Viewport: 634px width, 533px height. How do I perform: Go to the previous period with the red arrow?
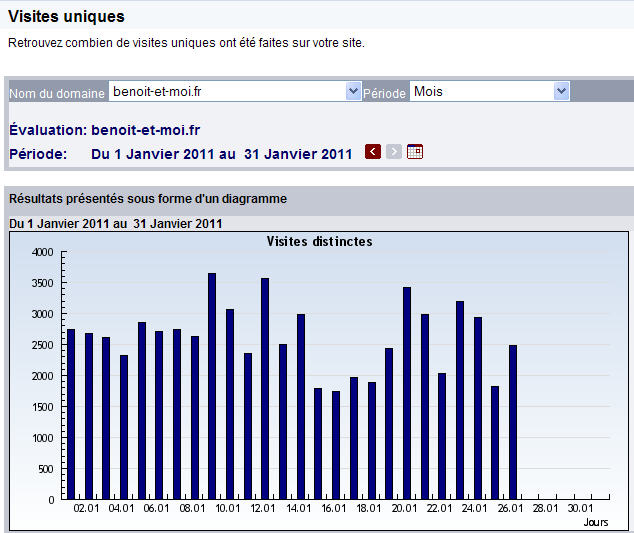[x=373, y=152]
